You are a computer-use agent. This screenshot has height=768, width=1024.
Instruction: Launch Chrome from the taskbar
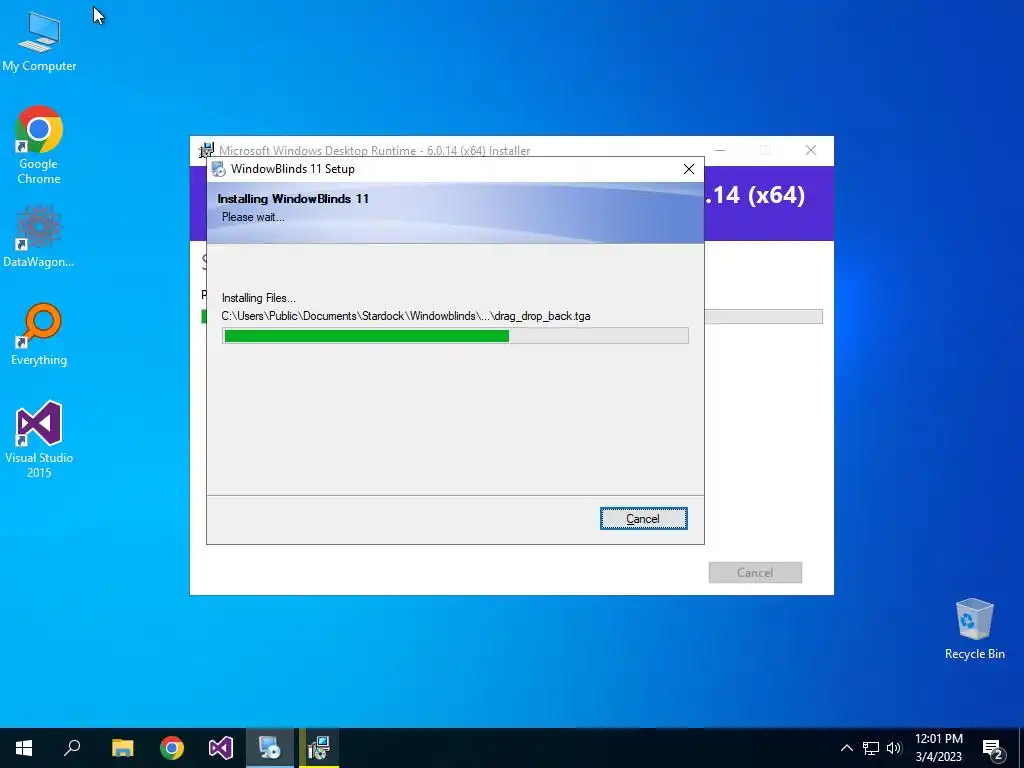(x=172, y=748)
